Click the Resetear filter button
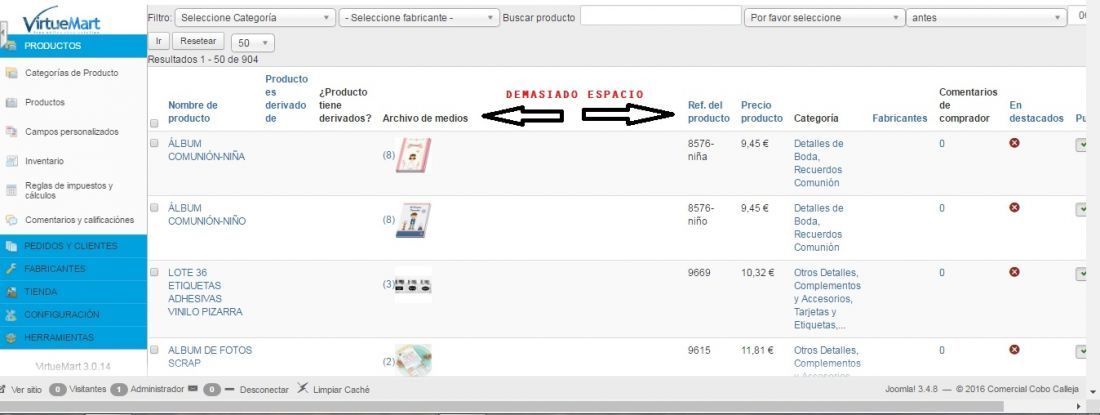The height and width of the screenshot is (415, 1100). (x=199, y=41)
